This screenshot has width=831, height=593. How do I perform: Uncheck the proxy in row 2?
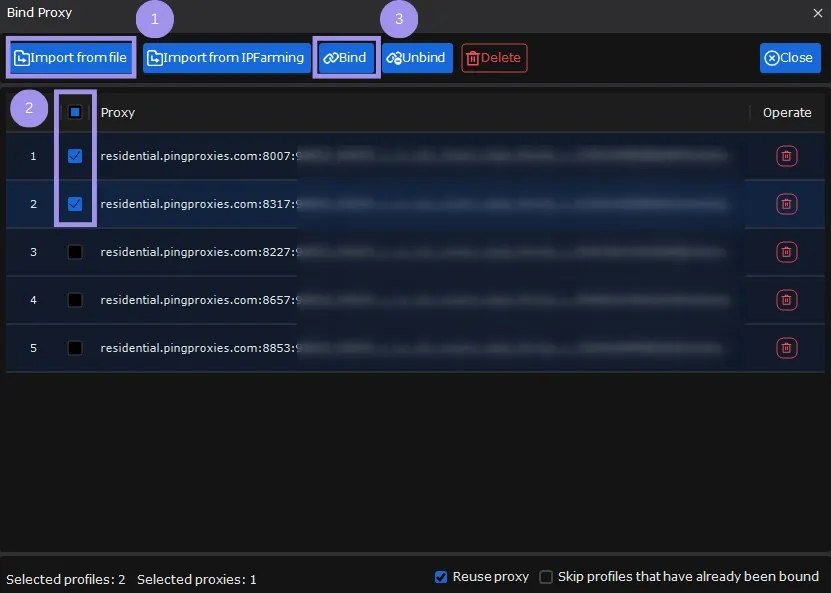[75, 204]
